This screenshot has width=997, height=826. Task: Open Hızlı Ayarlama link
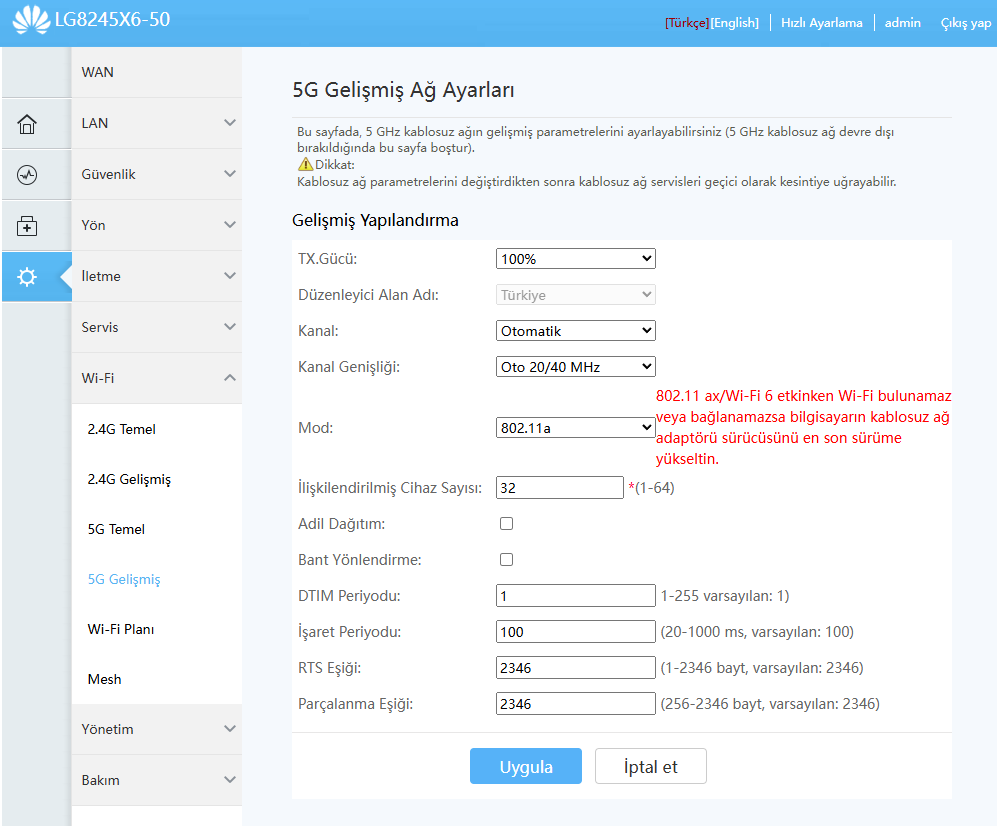(x=822, y=23)
